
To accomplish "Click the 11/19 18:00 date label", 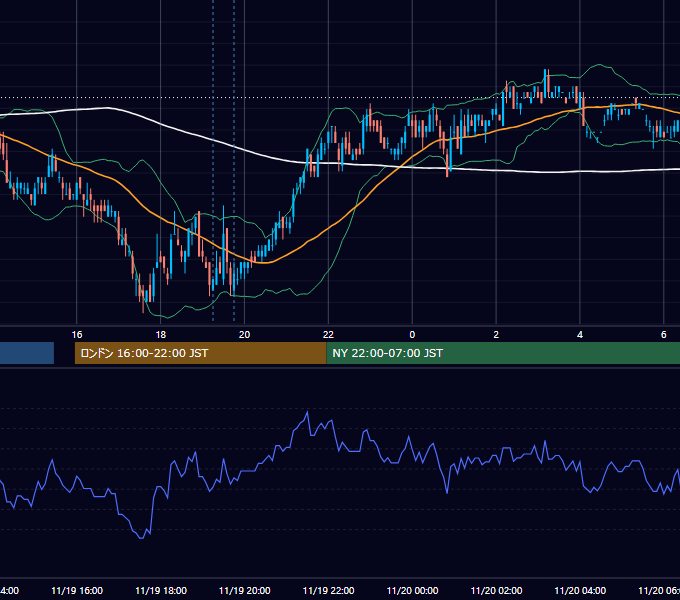I will click(x=161, y=591).
